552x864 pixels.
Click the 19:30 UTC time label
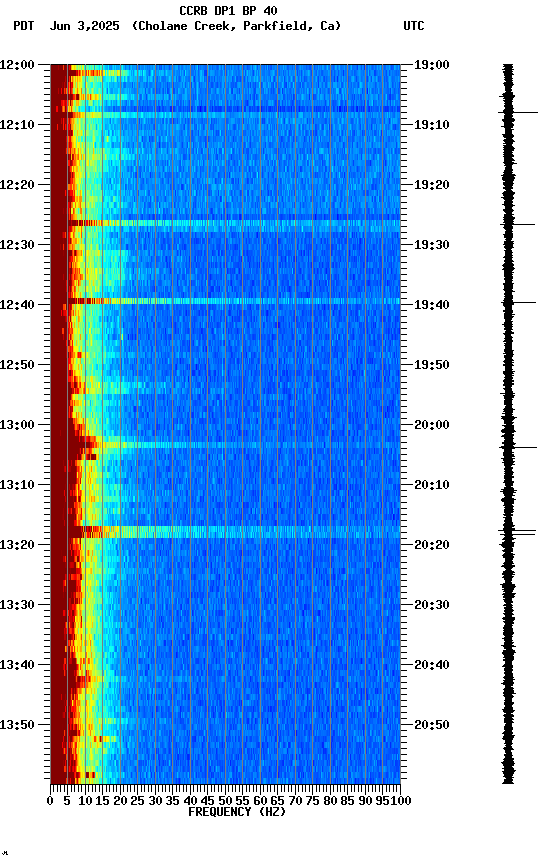click(432, 245)
